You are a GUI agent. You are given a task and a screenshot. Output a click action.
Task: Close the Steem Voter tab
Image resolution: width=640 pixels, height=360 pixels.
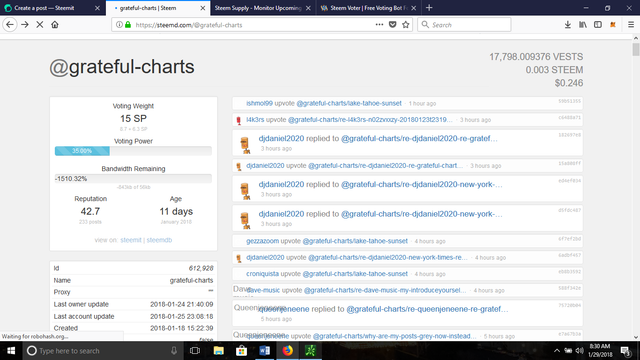(x=413, y=8)
